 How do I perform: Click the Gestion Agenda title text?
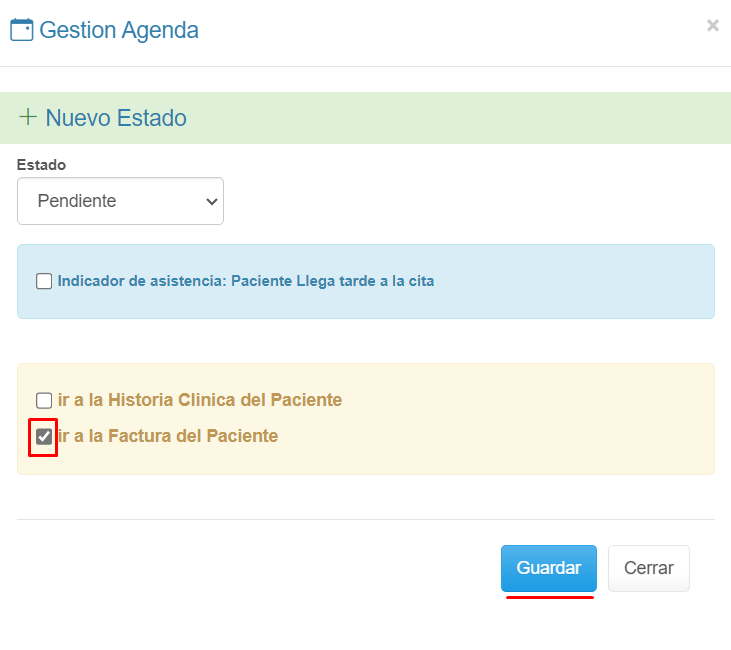pos(118,30)
